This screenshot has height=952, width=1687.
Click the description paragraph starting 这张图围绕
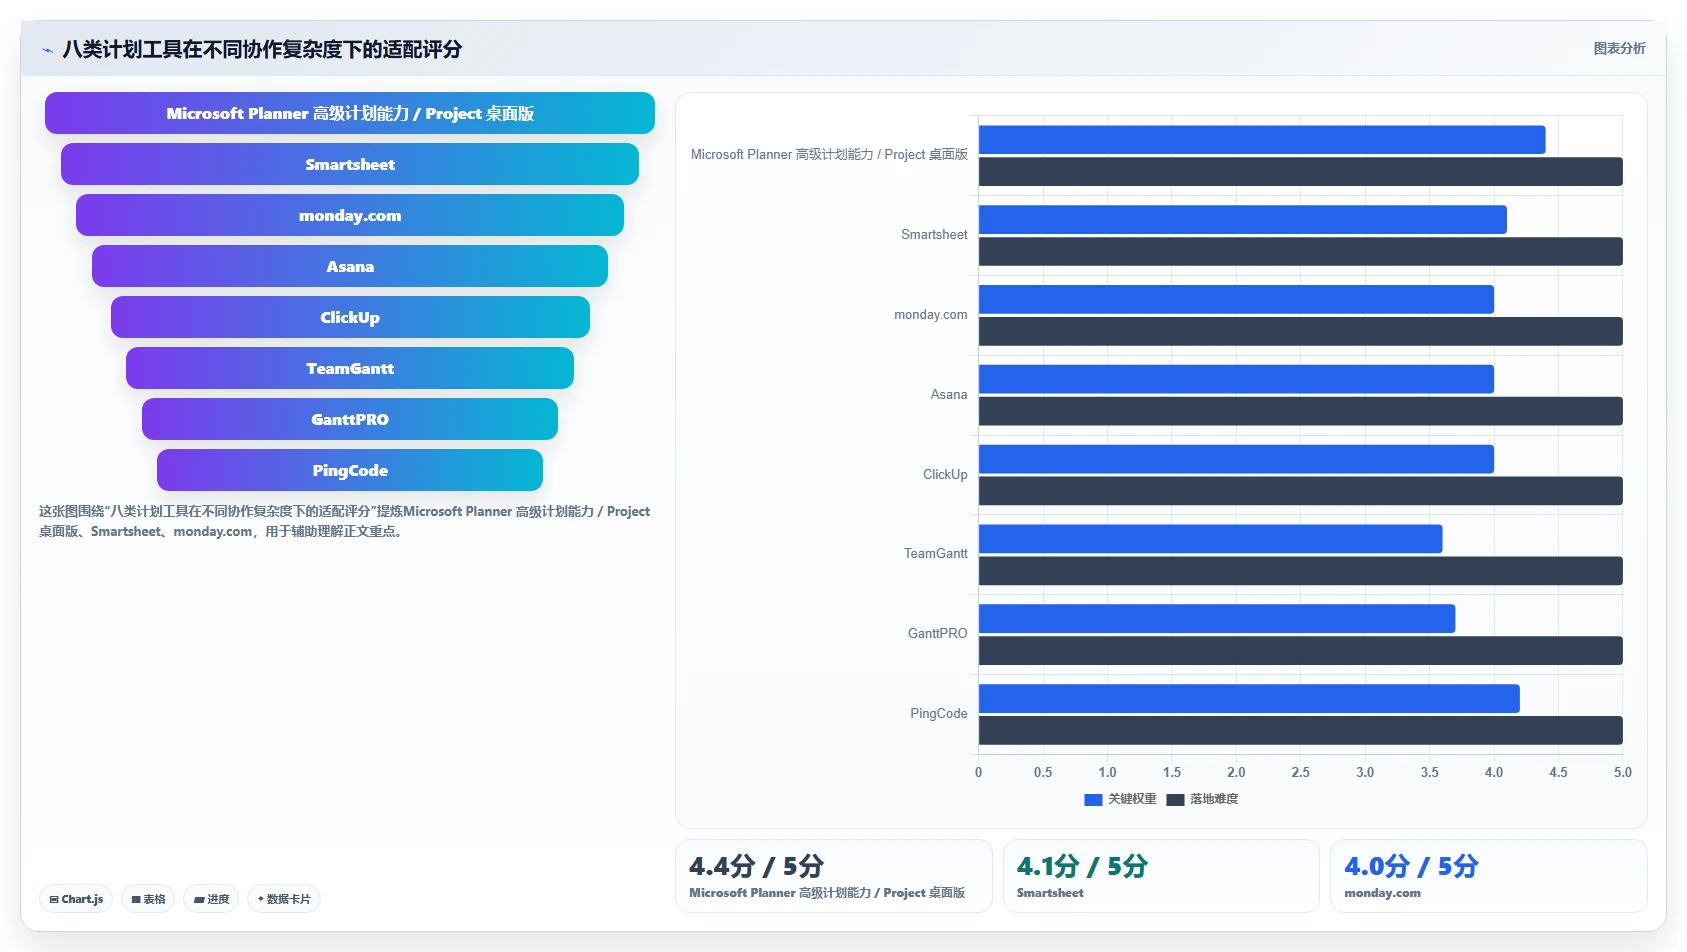(x=345, y=521)
